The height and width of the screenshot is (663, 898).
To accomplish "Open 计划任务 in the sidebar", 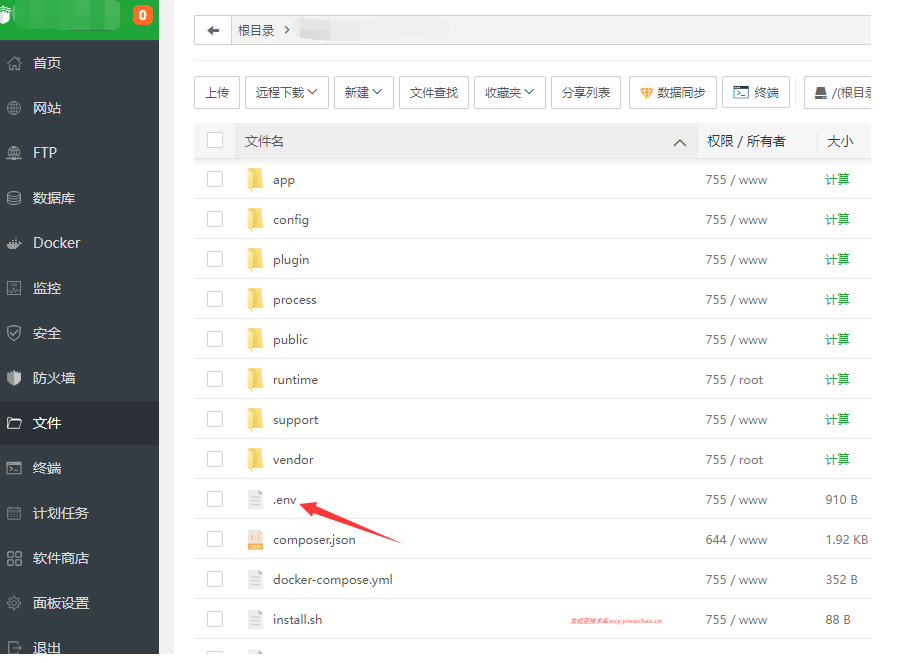I will (60, 513).
